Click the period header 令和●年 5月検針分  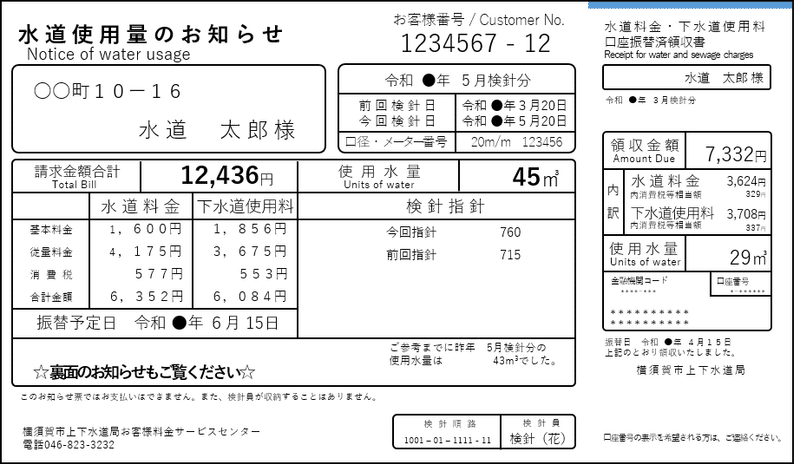click(x=457, y=80)
